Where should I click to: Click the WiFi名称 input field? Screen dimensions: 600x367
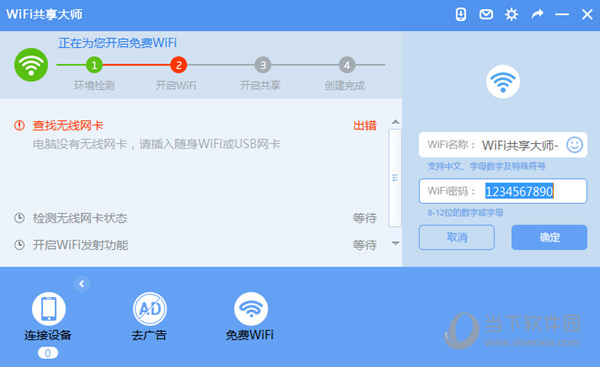tap(503, 145)
